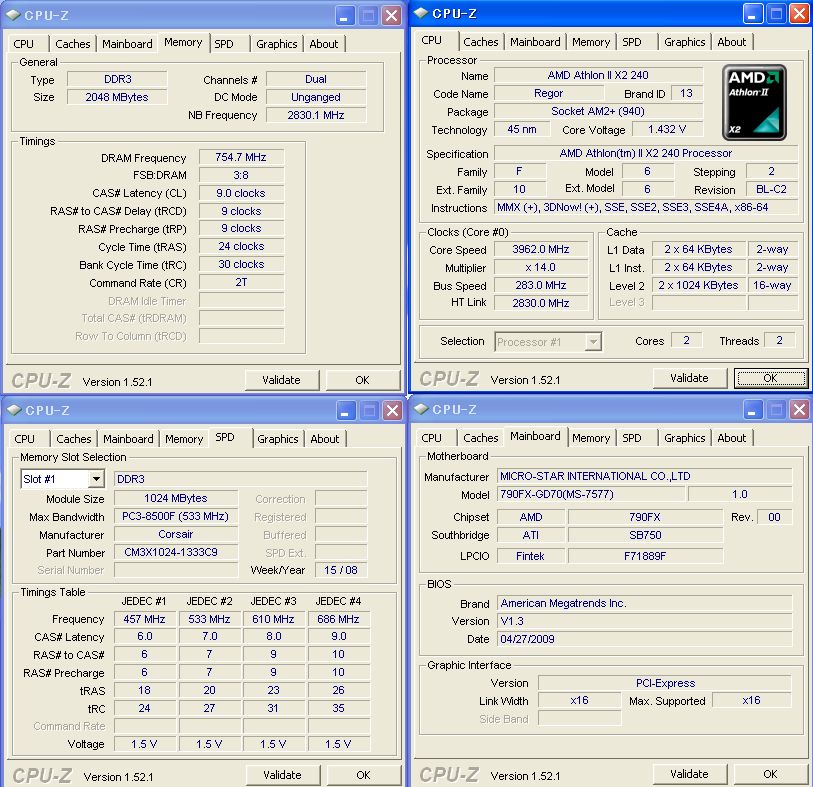Open CPU tab in Memory window
The width and height of the screenshot is (813, 787).
pyautogui.click(x=24, y=44)
